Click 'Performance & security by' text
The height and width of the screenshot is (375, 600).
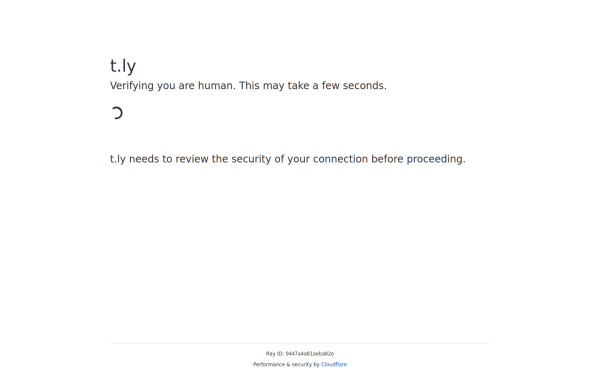286,364
